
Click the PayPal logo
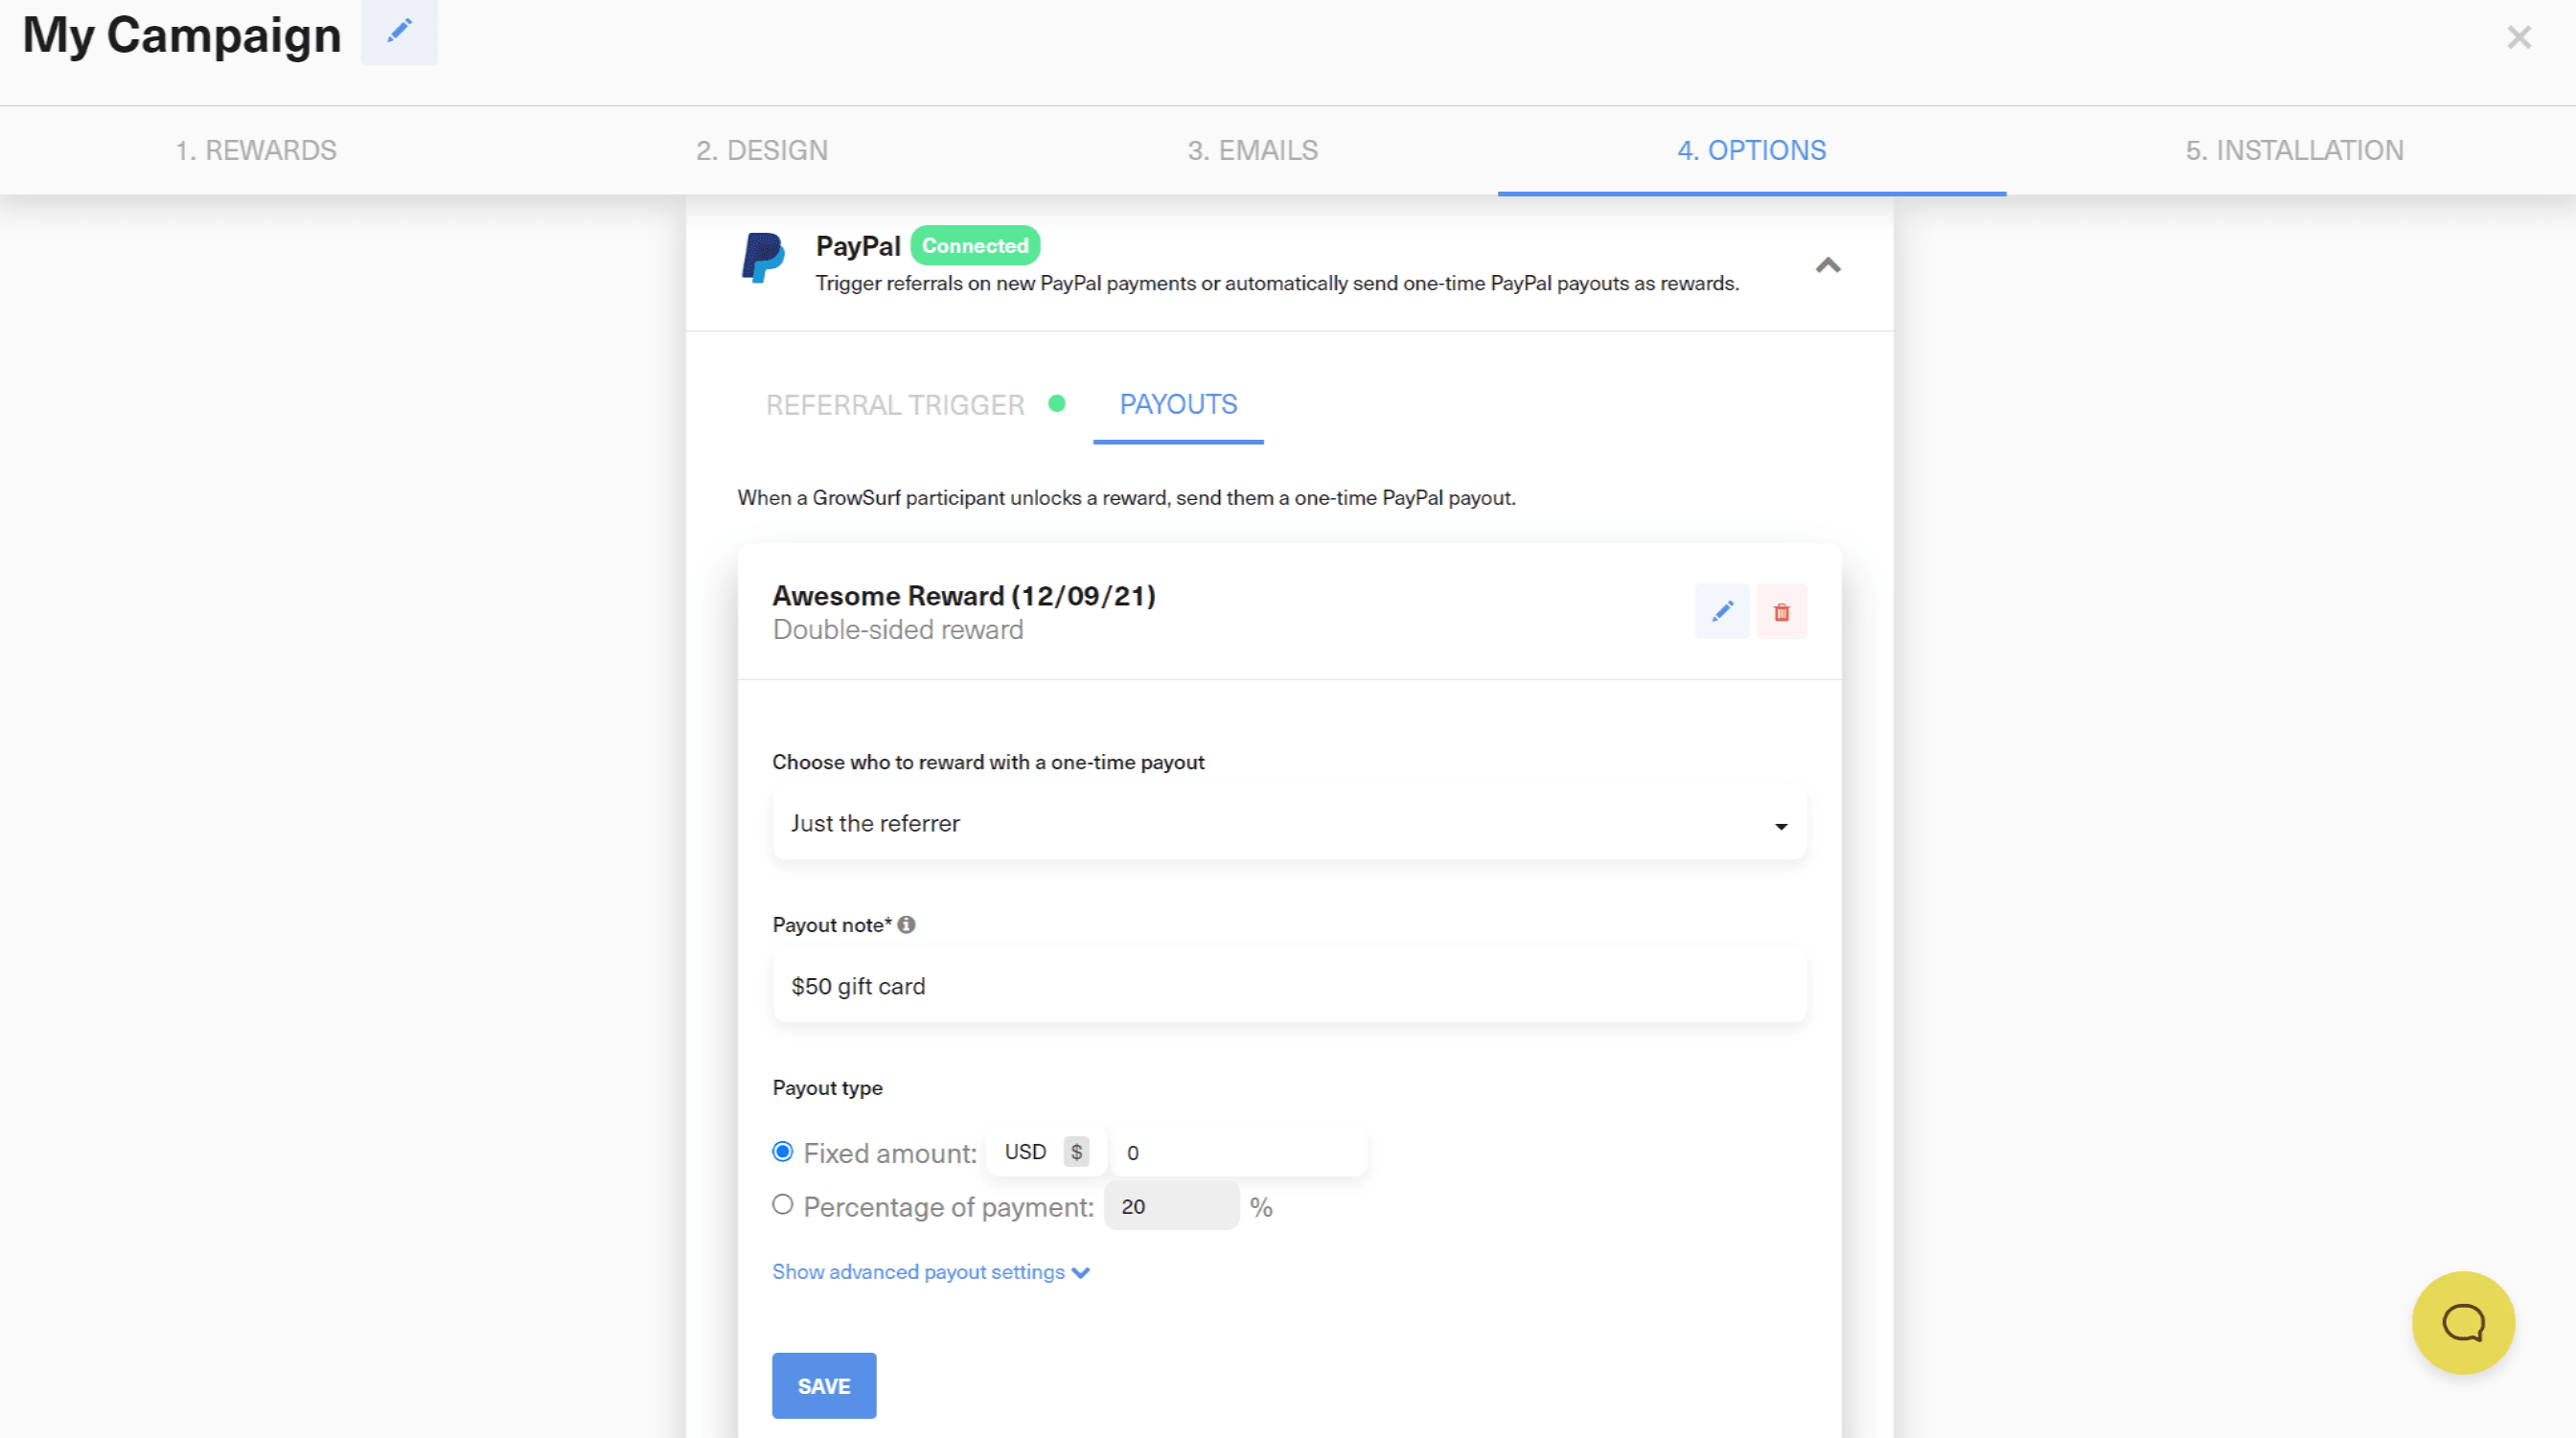(763, 259)
